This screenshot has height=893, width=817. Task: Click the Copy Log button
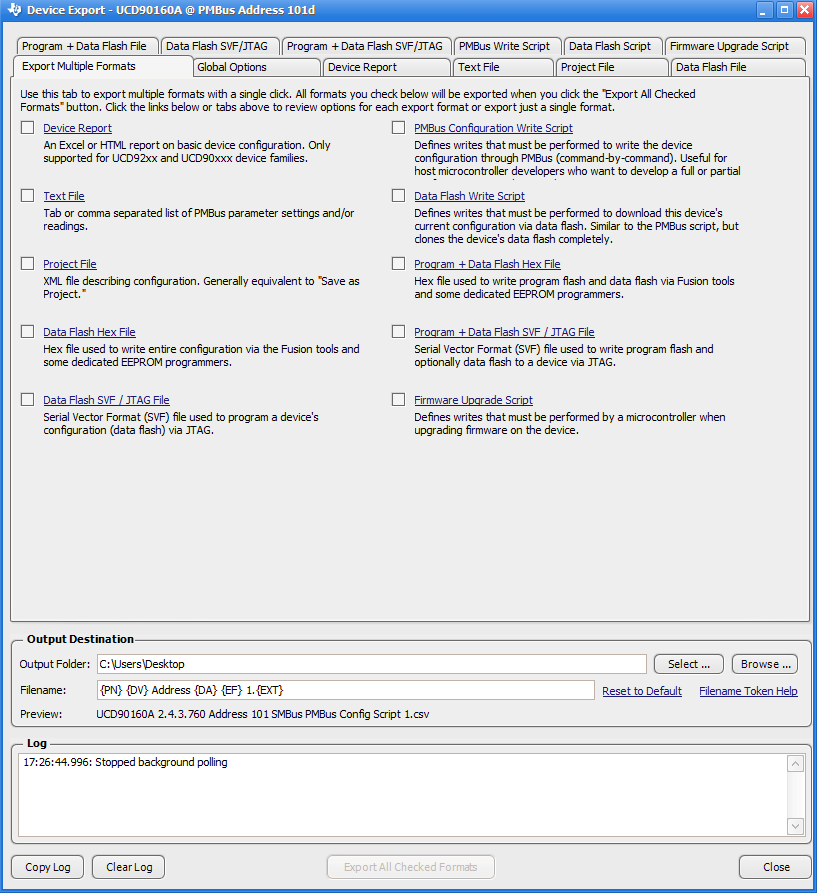tap(47, 866)
